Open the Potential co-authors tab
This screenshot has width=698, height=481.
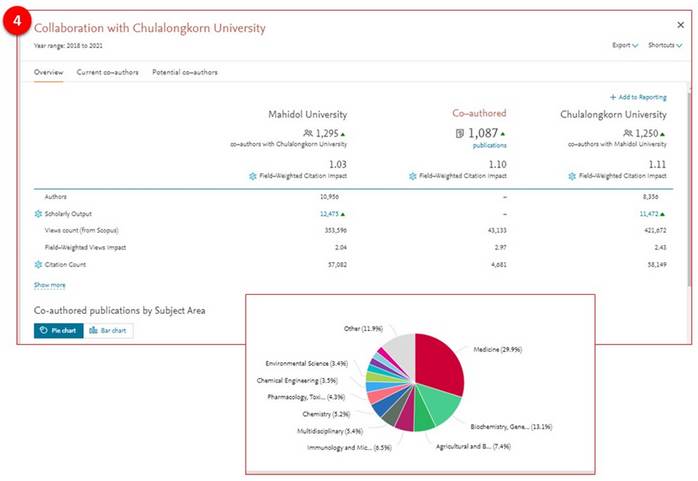(185, 73)
